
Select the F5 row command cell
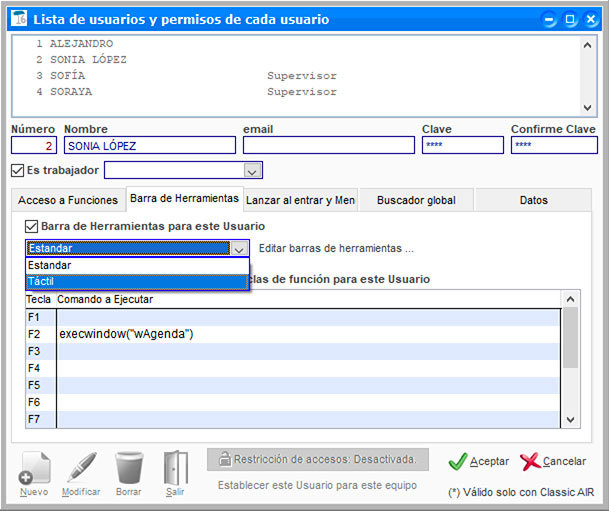click(308, 385)
